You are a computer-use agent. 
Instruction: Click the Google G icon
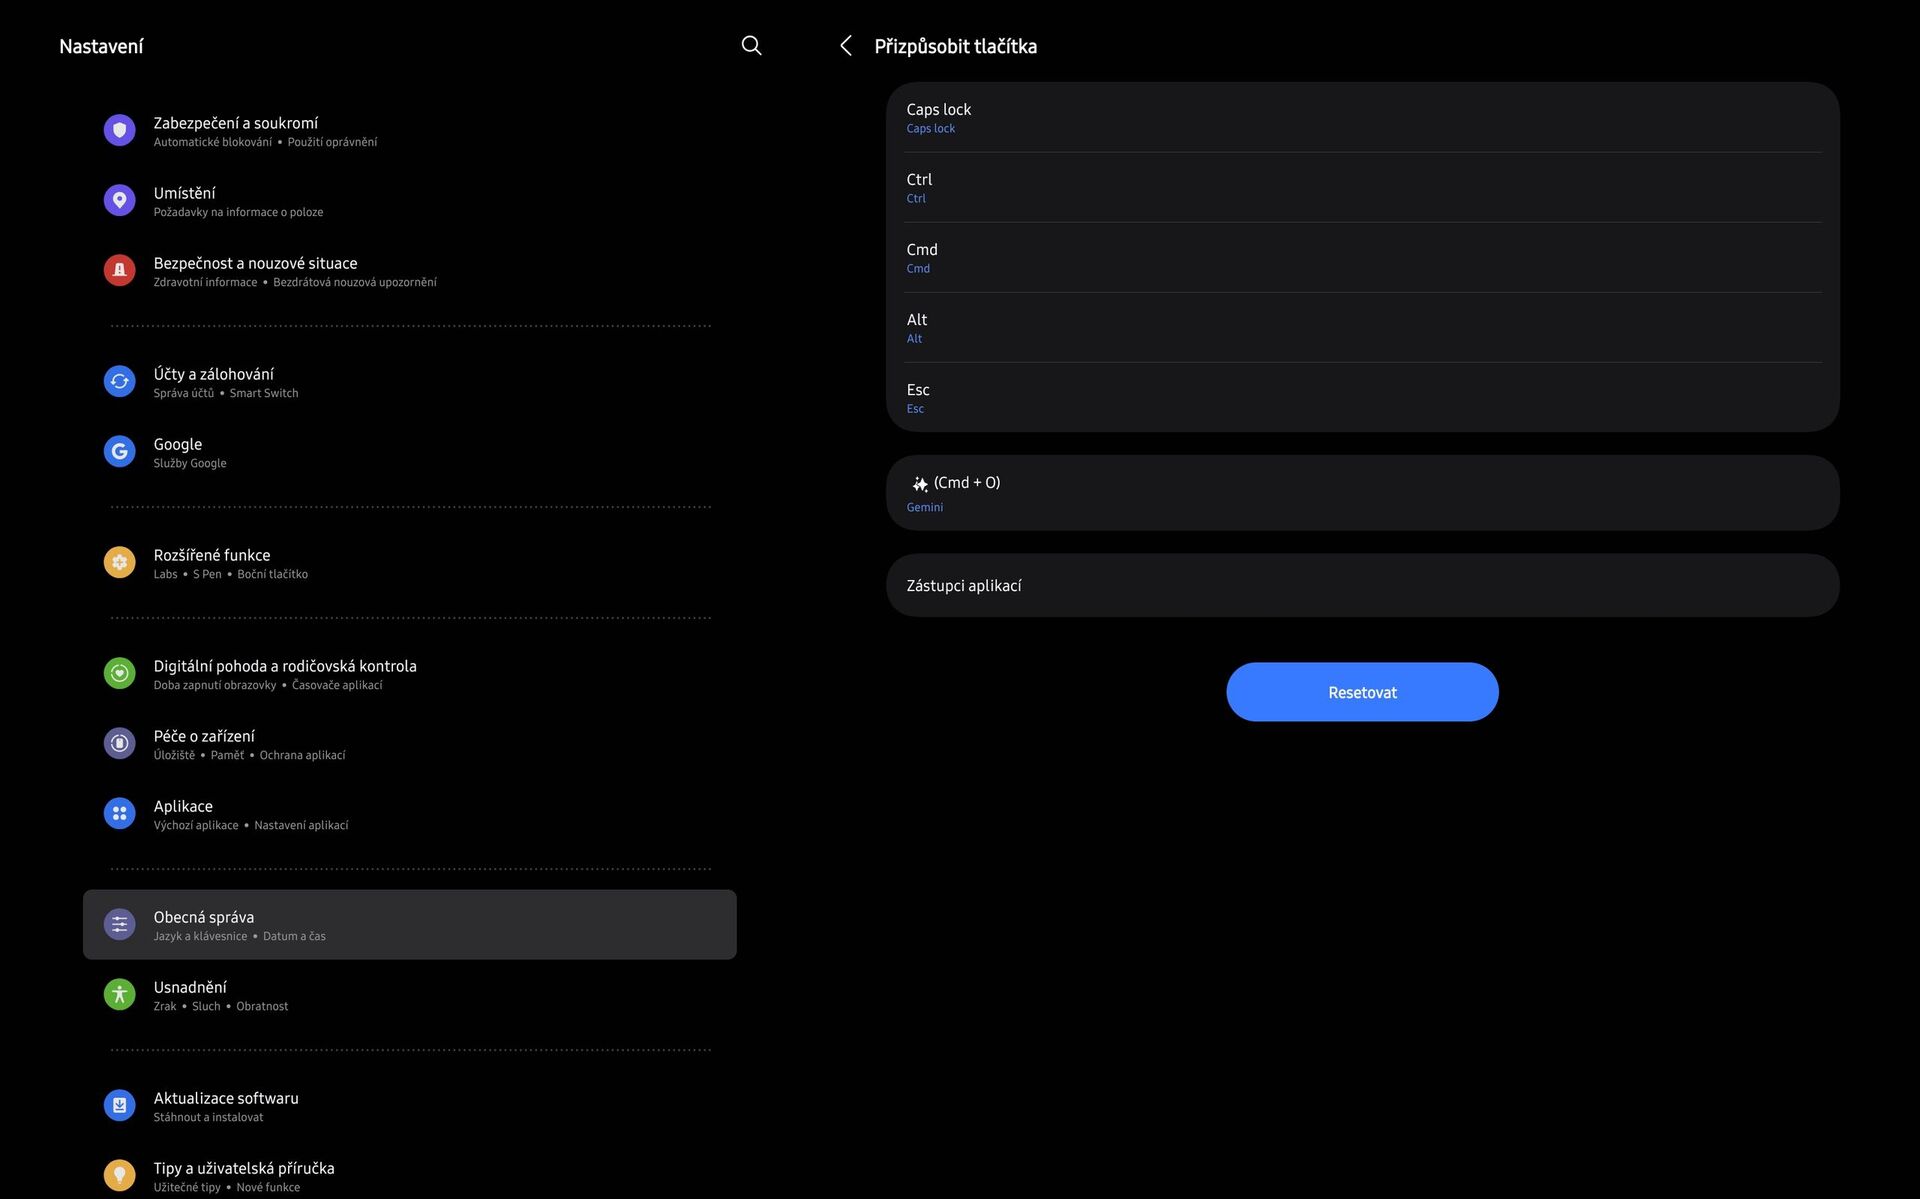coord(119,452)
